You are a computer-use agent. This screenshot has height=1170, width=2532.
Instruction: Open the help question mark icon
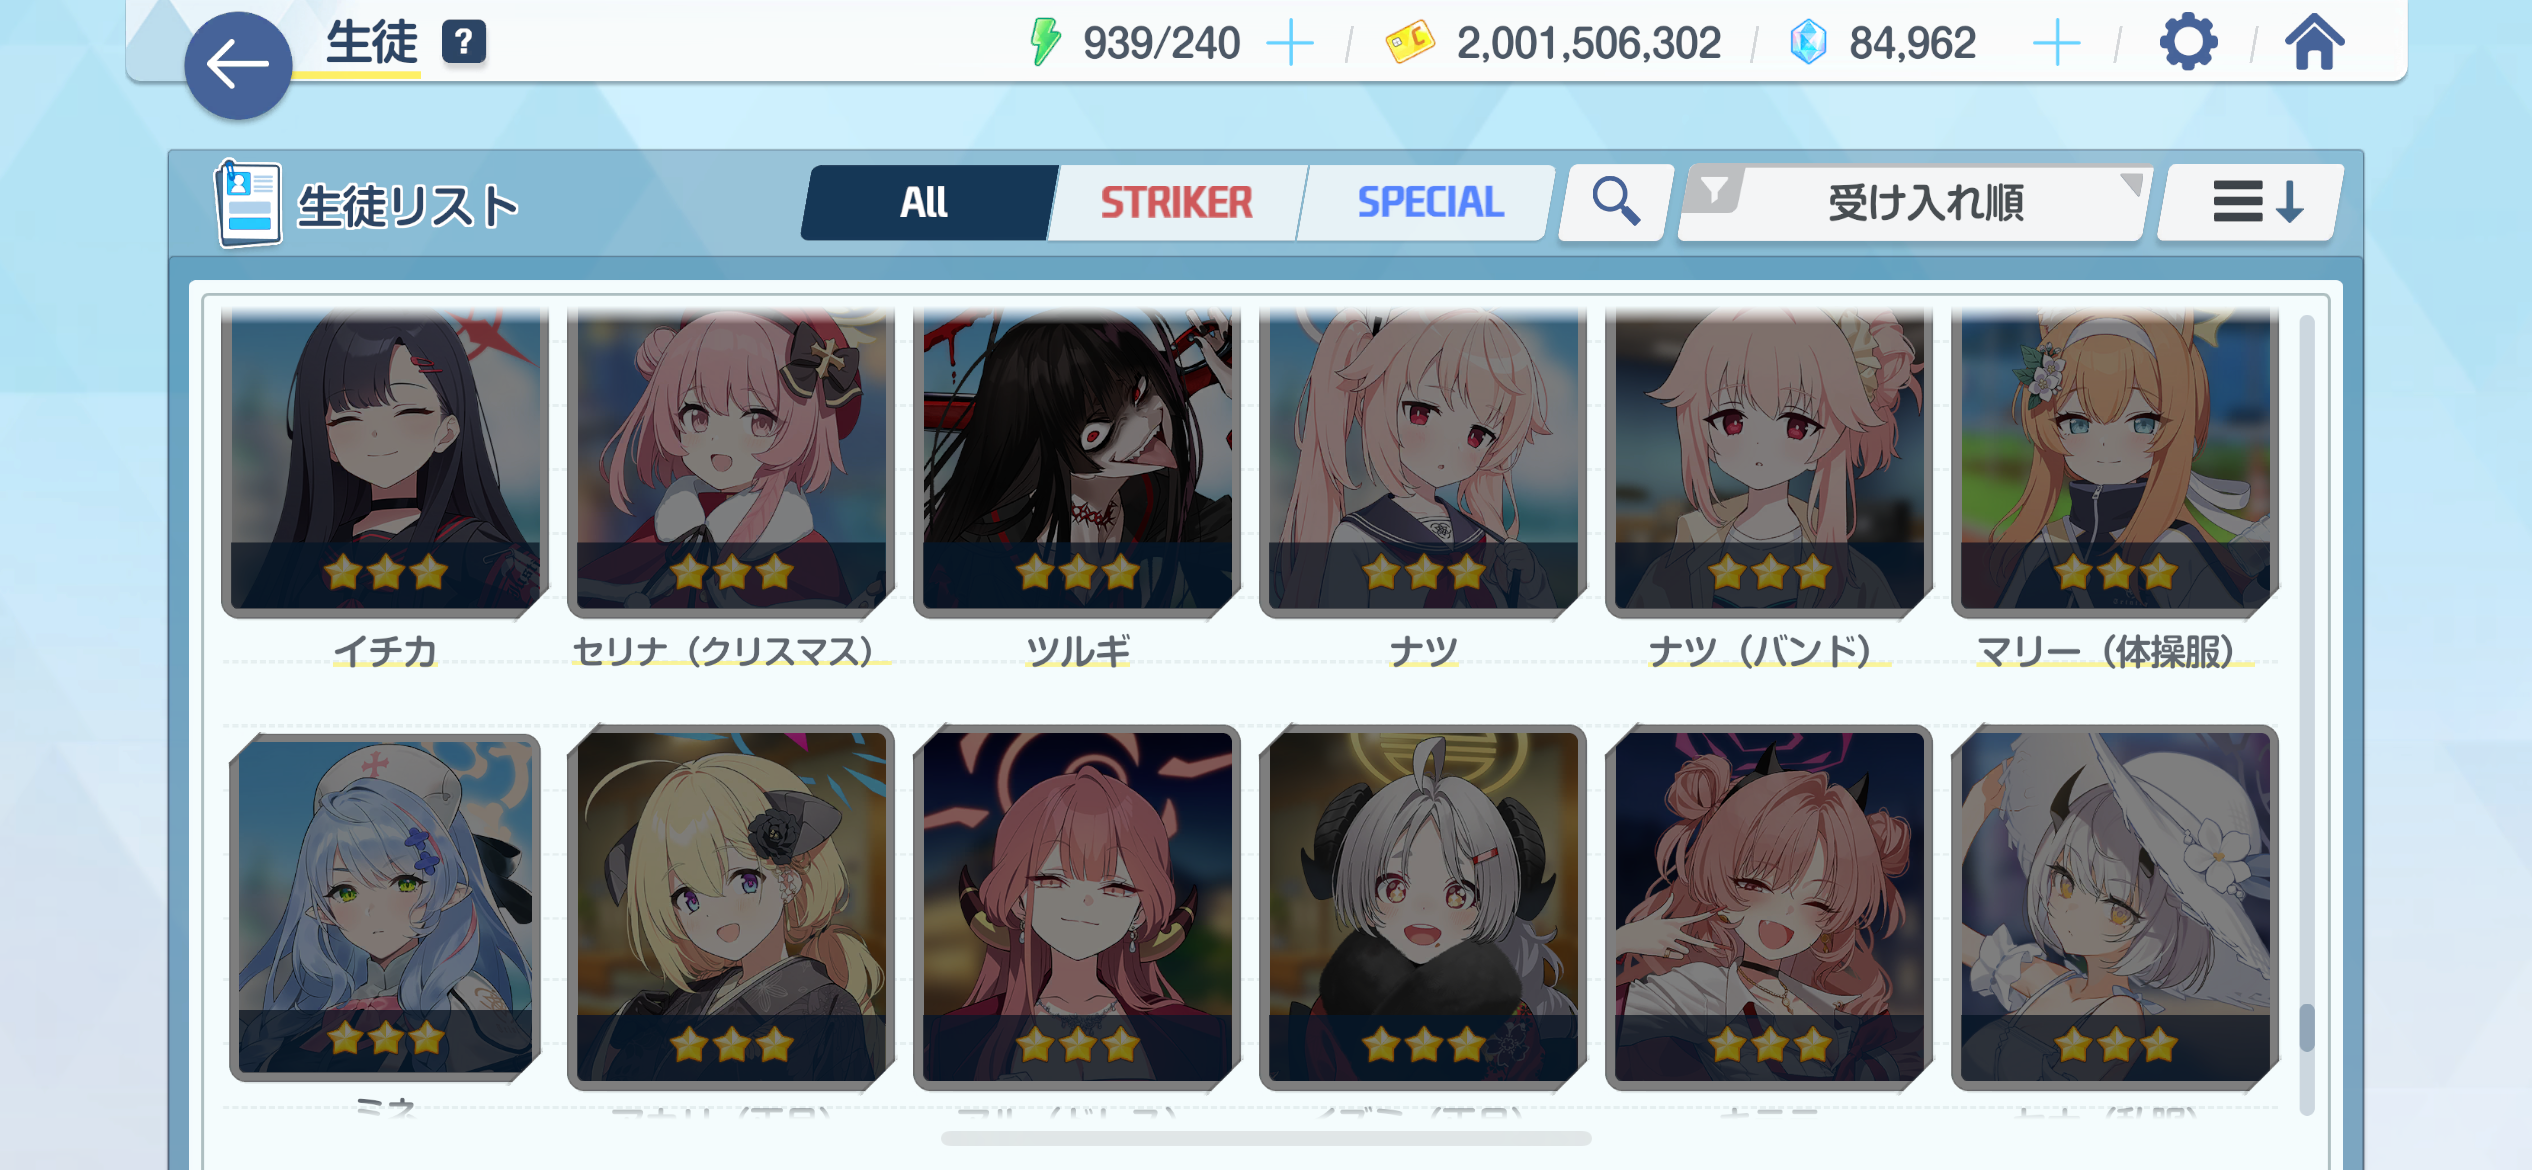(463, 43)
